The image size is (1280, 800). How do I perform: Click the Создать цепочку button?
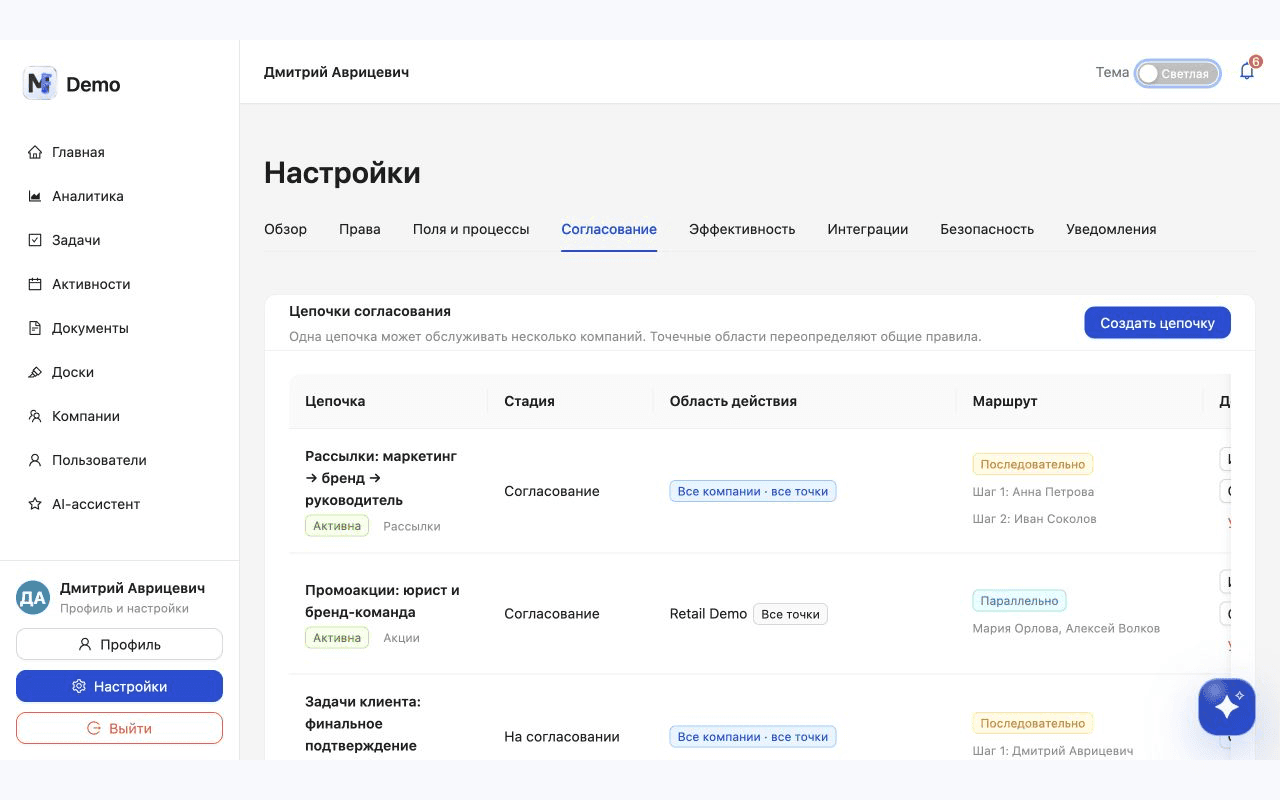pyautogui.click(x=1157, y=323)
